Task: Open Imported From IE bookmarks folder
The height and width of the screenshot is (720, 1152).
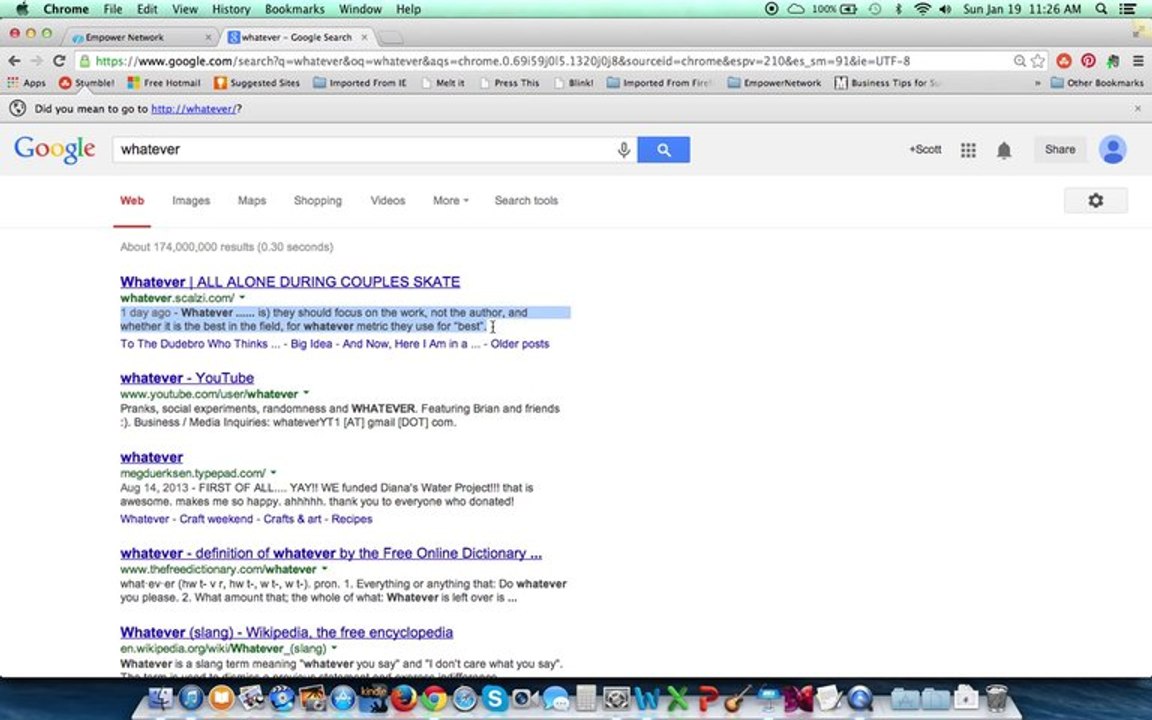Action: (359, 83)
